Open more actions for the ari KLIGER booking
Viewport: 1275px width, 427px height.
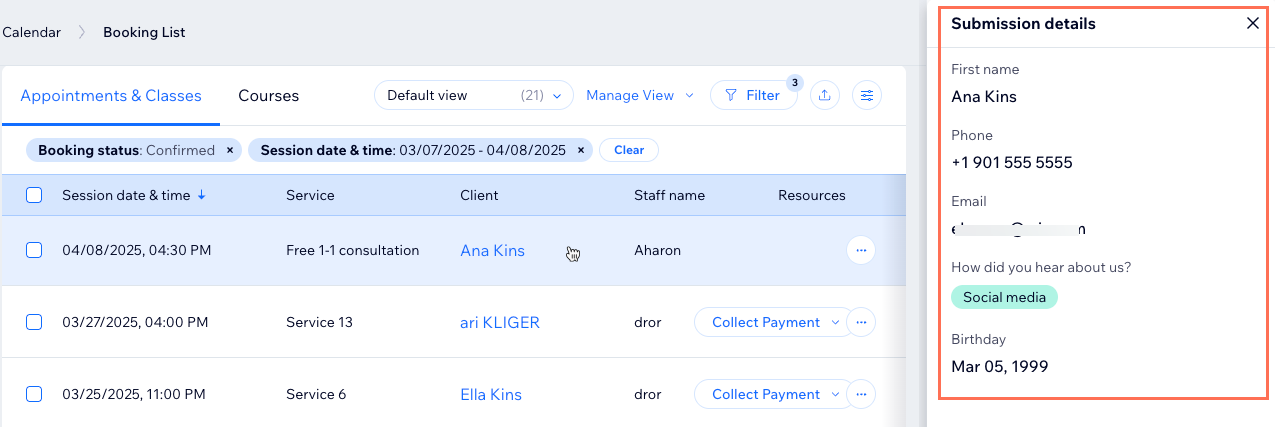(861, 322)
